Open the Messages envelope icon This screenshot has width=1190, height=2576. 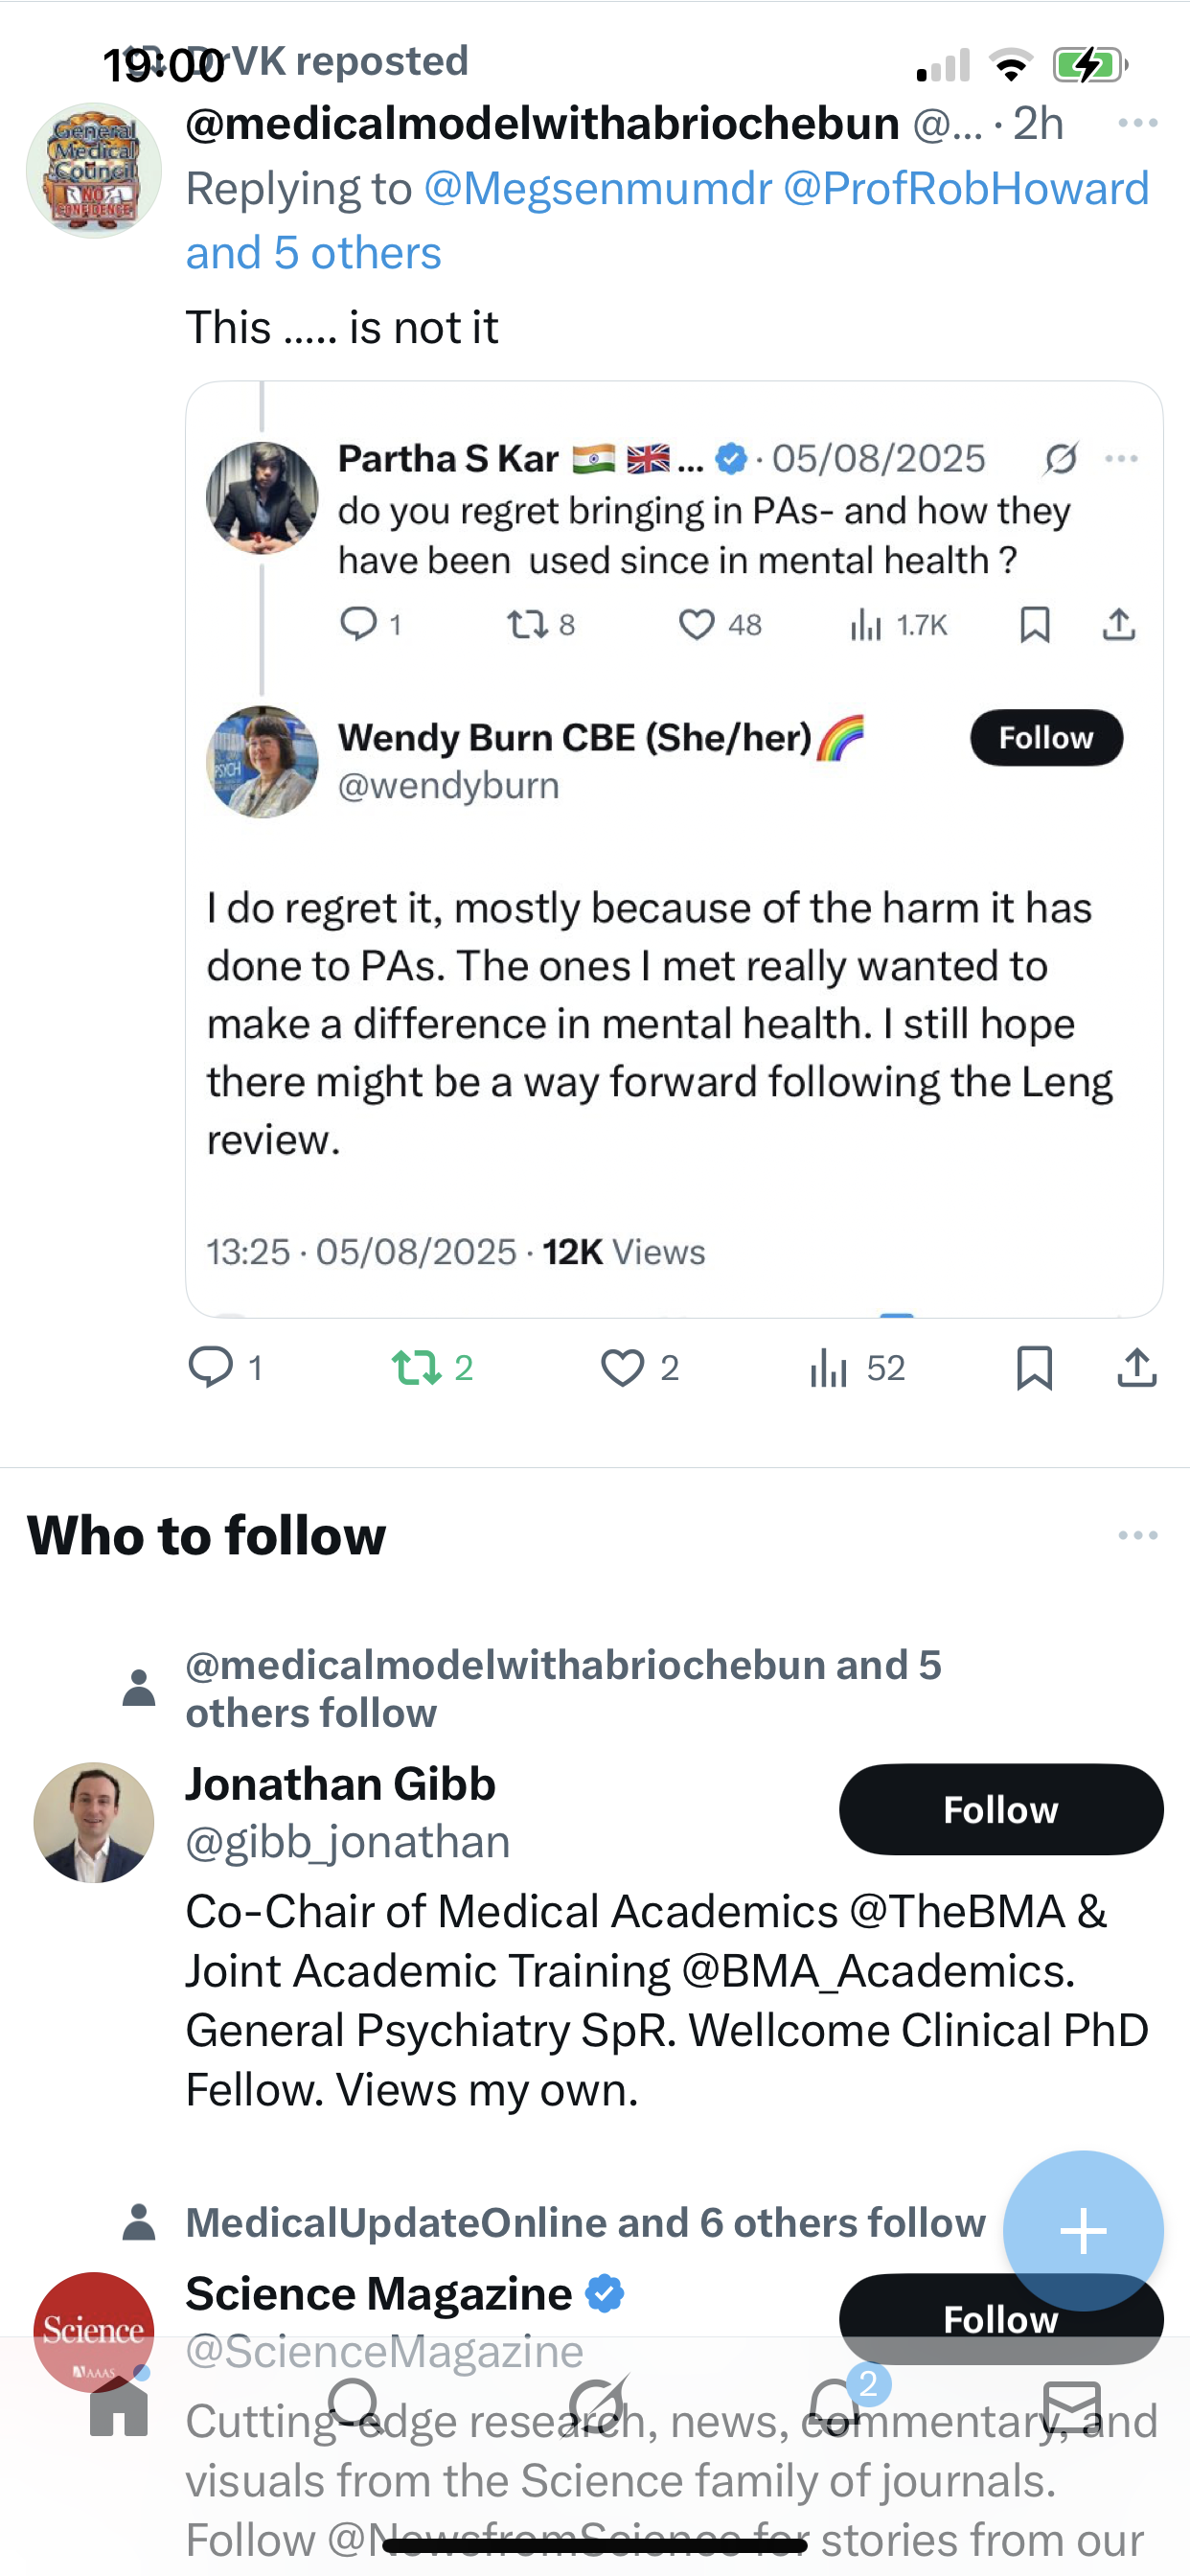pos(1072,2406)
